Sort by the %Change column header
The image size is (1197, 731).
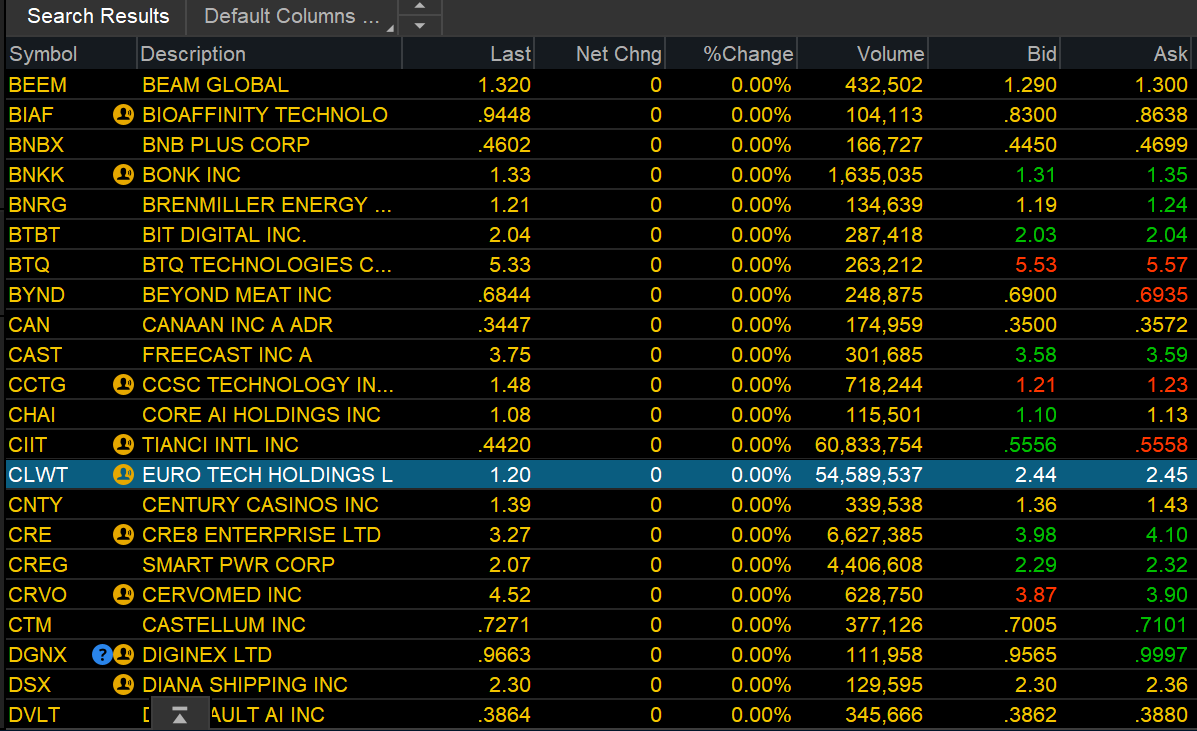(731, 54)
